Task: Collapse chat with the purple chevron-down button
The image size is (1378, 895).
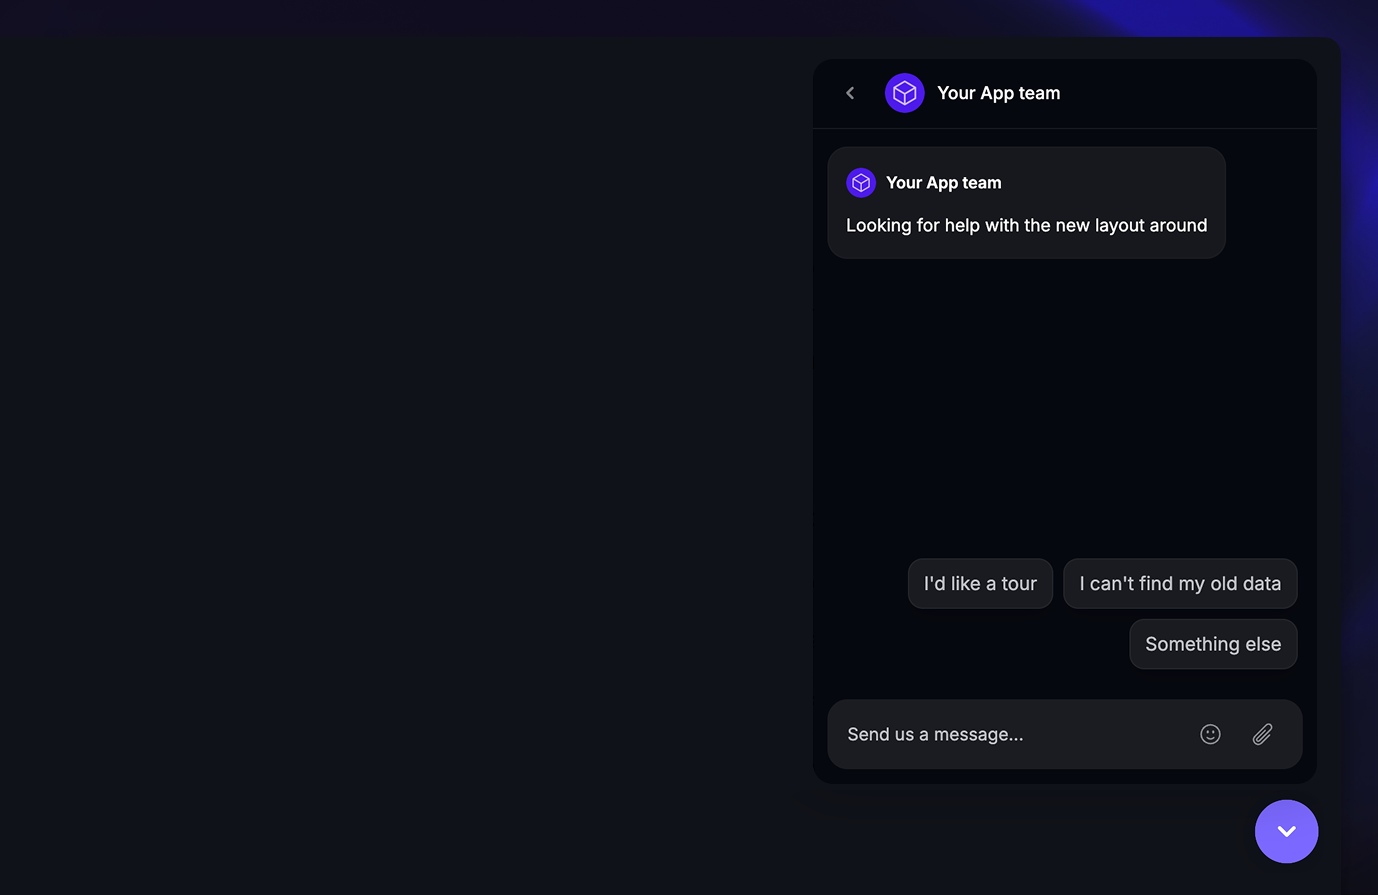Action: [1286, 831]
